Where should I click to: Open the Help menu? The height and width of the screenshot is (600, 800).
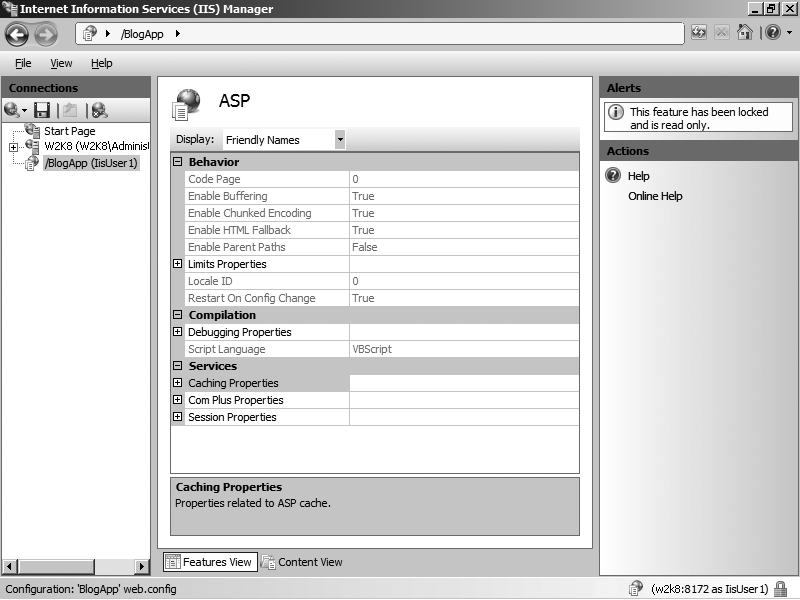coord(102,63)
